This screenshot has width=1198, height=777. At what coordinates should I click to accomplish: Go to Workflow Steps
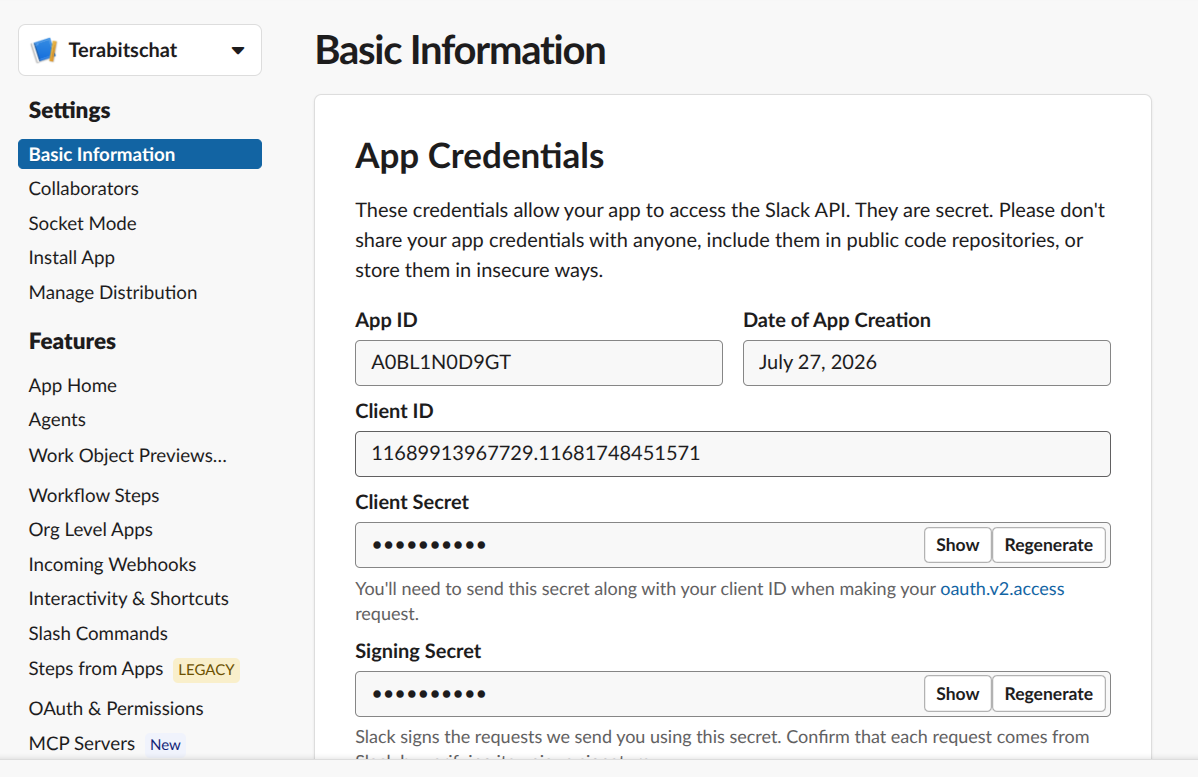pyautogui.click(x=94, y=496)
